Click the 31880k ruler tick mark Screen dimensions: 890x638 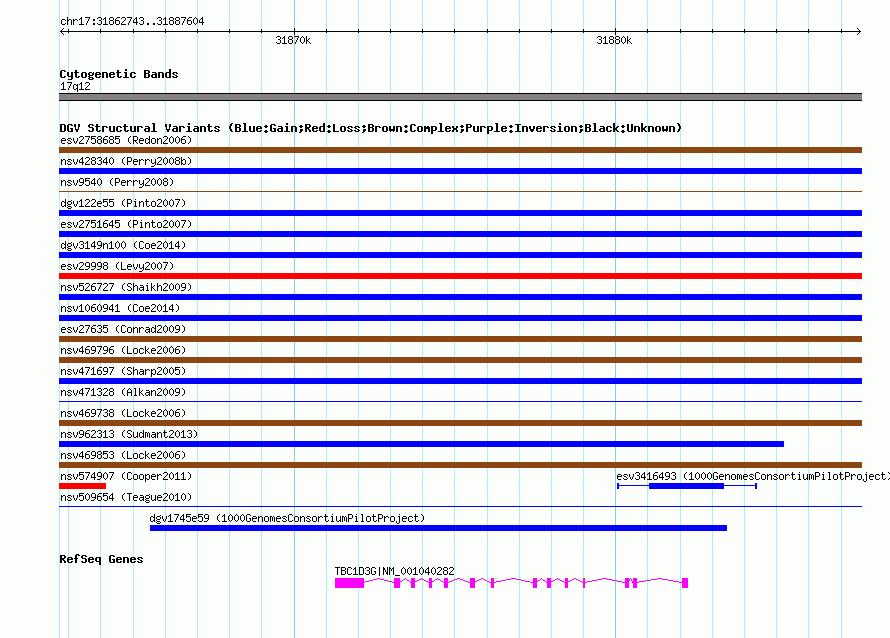pos(615,32)
